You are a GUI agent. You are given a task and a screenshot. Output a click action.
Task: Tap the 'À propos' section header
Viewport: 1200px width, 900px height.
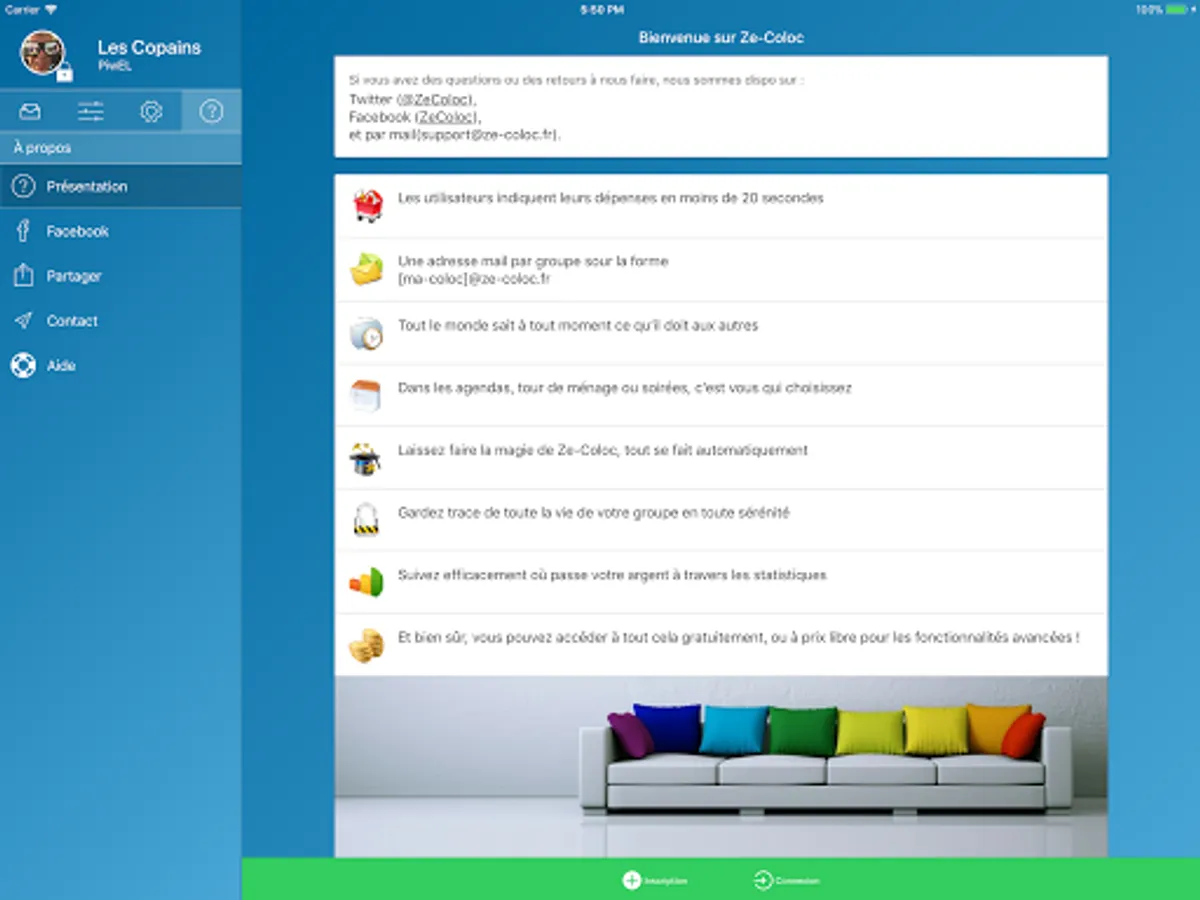(x=42, y=148)
